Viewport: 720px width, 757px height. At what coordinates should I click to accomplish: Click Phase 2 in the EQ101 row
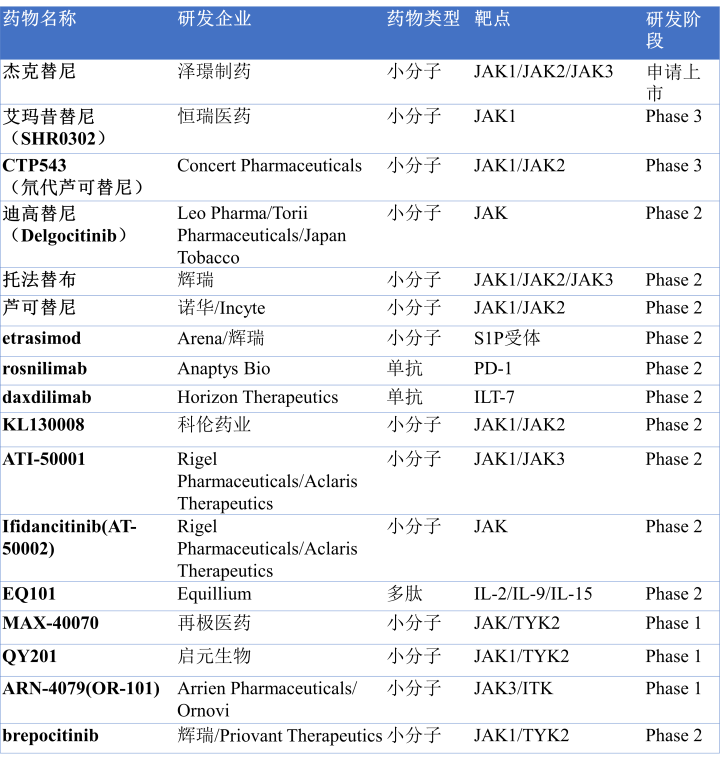pyautogui.click(x=673, y=594)
